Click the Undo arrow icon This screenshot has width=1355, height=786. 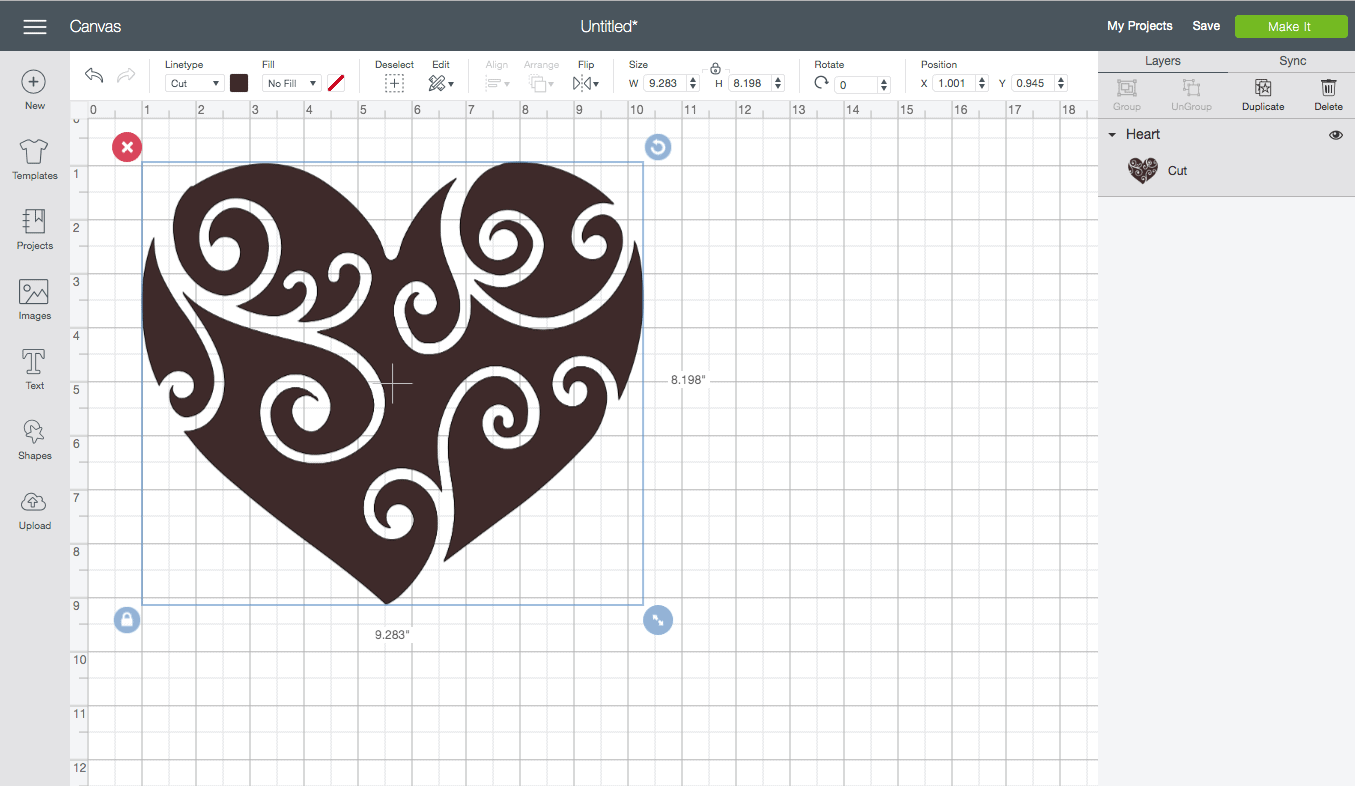94,76
